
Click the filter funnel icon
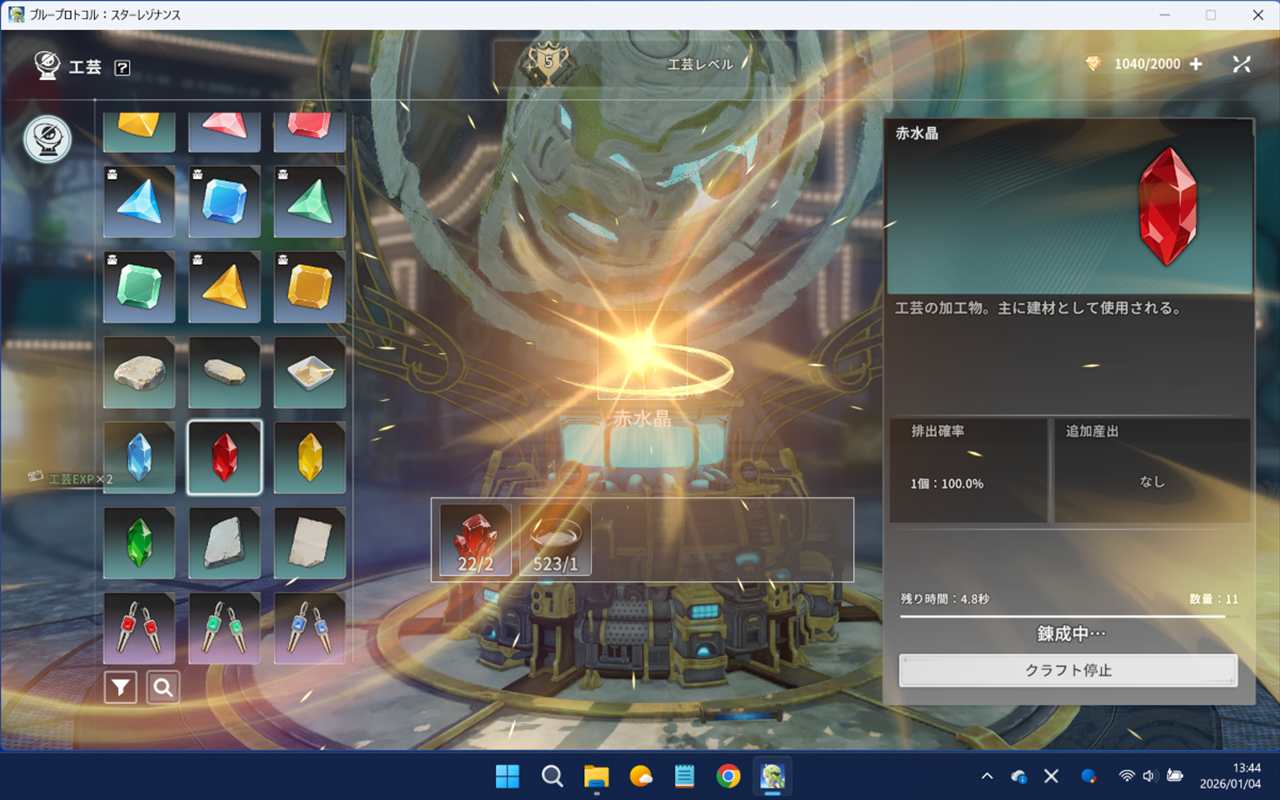tap(120, 687)
